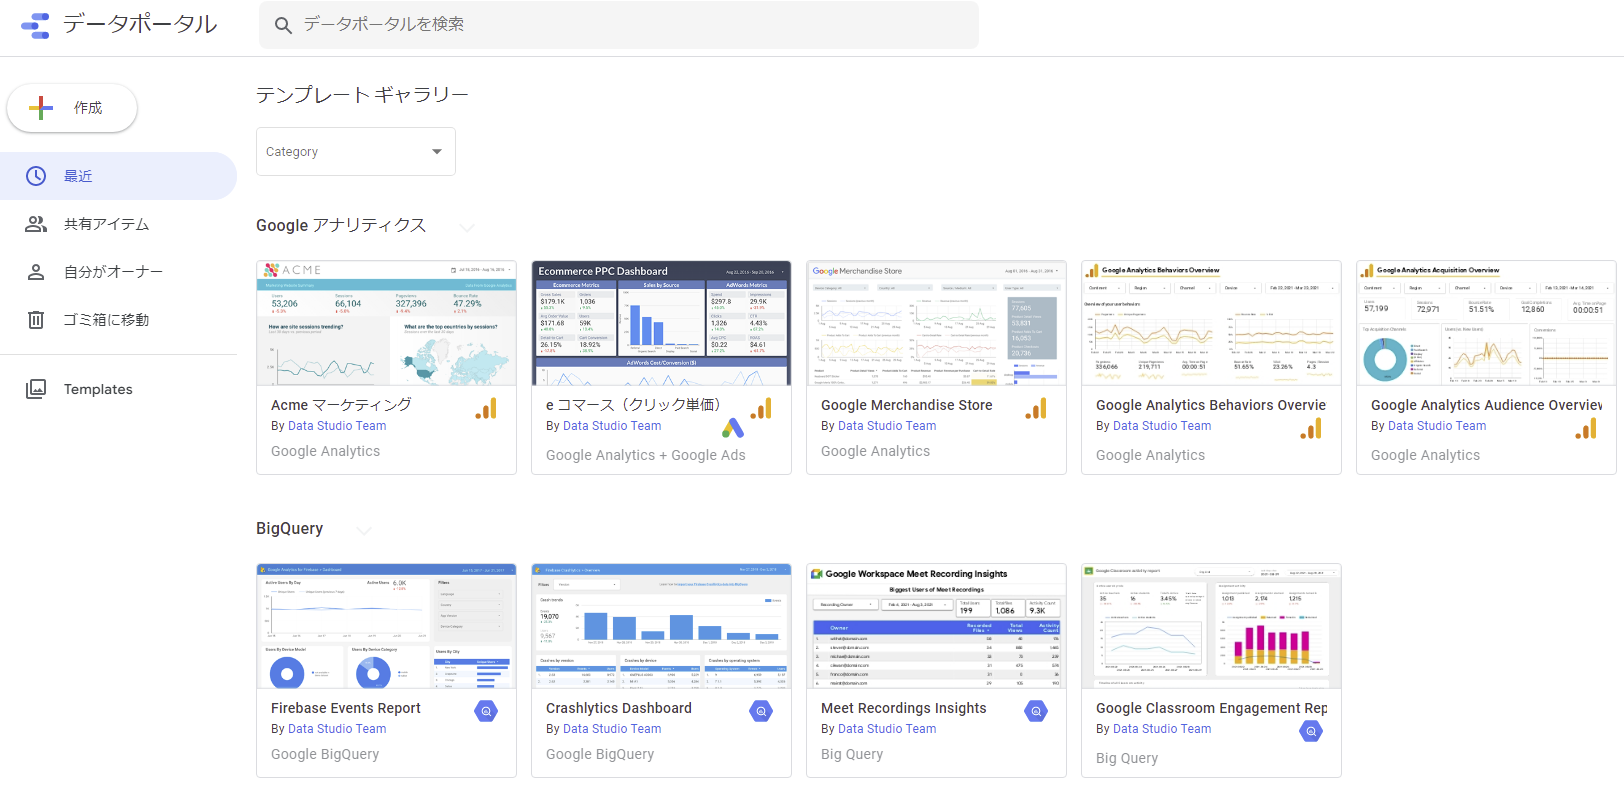The width and height of the screenshot is (1624, 787).
Task: Click the trash can icon for ゴミ箱に移動
Action: click(x=36, y=320)
